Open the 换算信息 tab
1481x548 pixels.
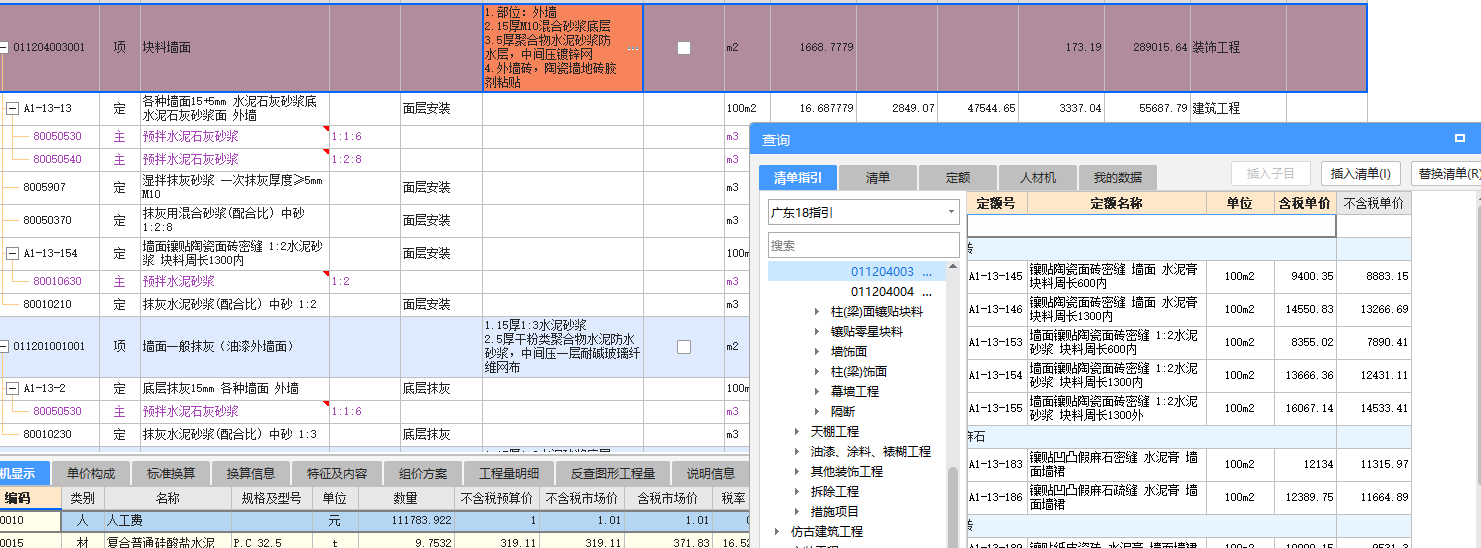pyautogui.click(x=251, y=474)
